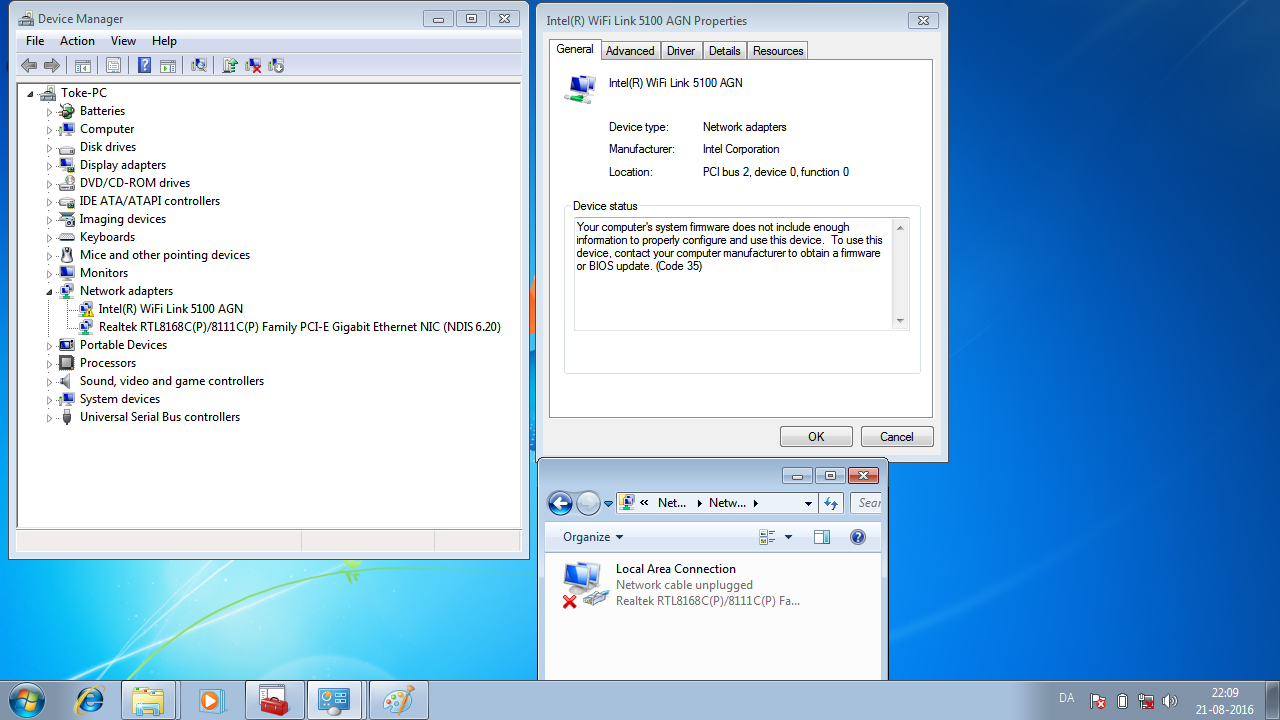Viewport: 1280px width, 720px height.
Task: Click the DVD/CD-ROM drives category icon
Action: coord(67,183)
